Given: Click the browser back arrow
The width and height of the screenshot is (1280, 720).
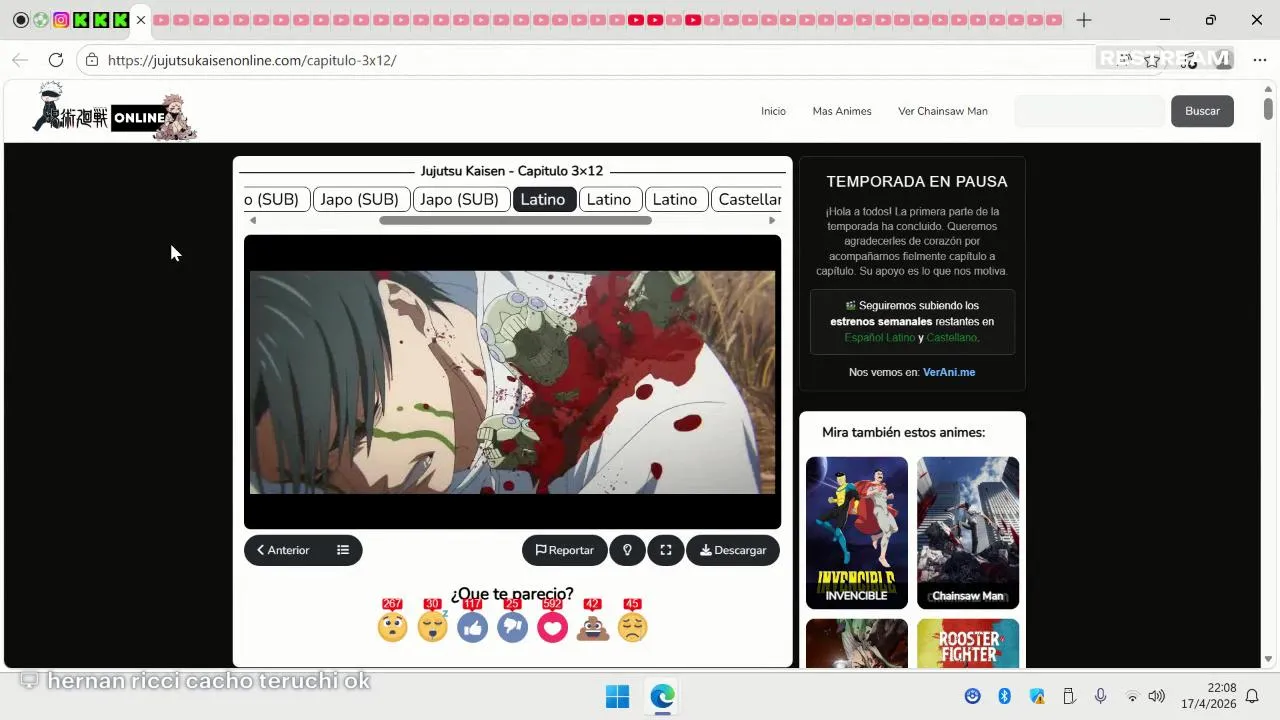Looking at the screenshot, I should [x=20, y=60].
